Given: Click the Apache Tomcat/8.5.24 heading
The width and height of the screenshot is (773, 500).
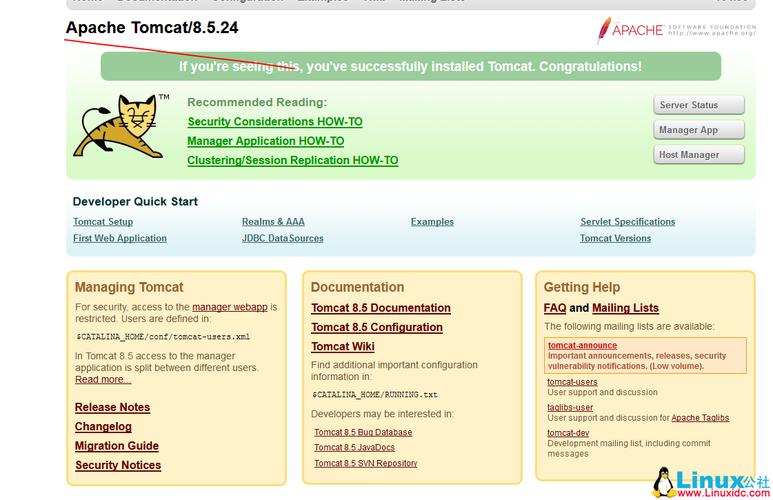Looking at the screenshot, I should (x=152, y=27).
